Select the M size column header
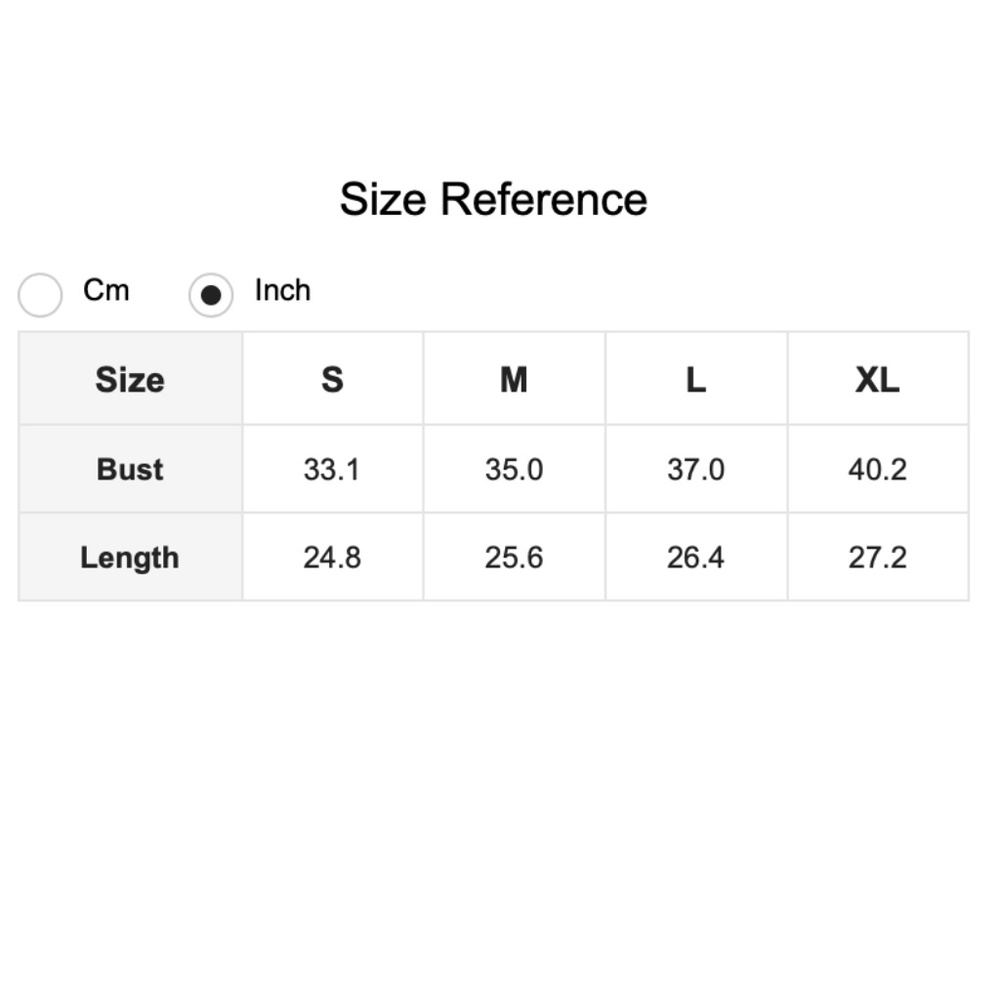1000x1000 pixels. (x=514, y=380)
